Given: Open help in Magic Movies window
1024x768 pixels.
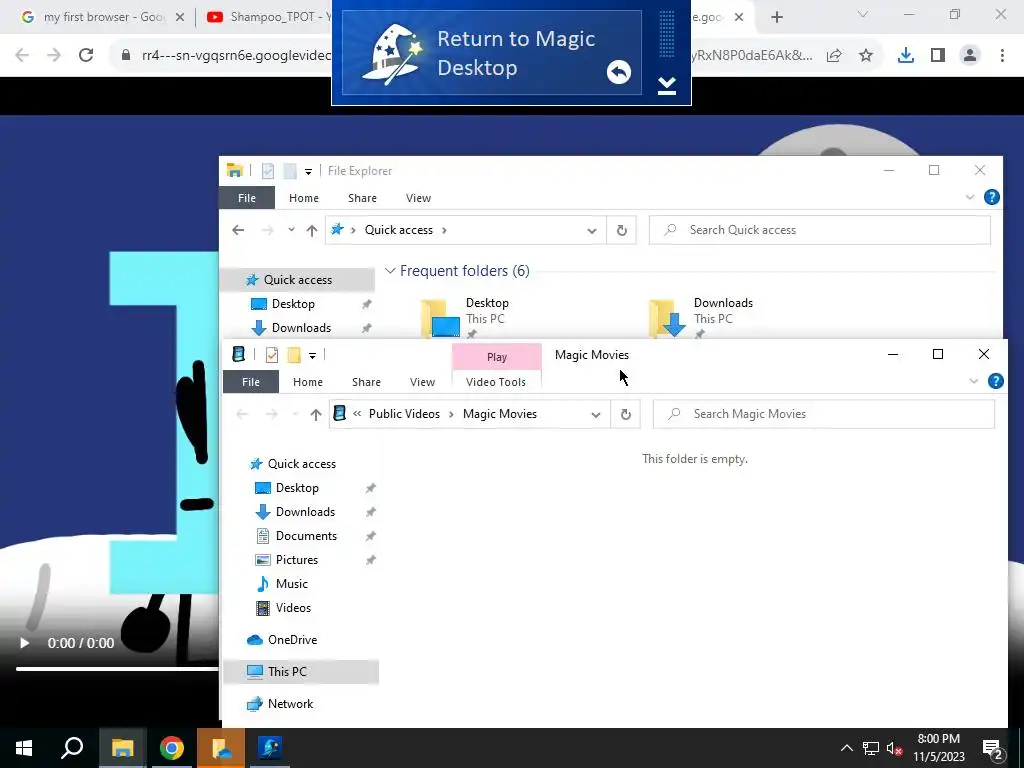Looking at the screenshot, I should [995, 381].
